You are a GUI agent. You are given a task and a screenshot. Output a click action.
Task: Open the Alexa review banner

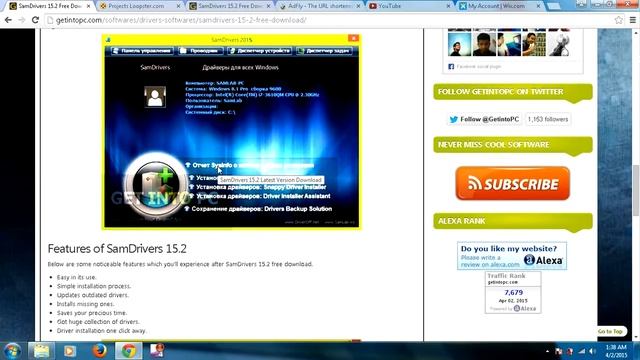pos(512,256)
